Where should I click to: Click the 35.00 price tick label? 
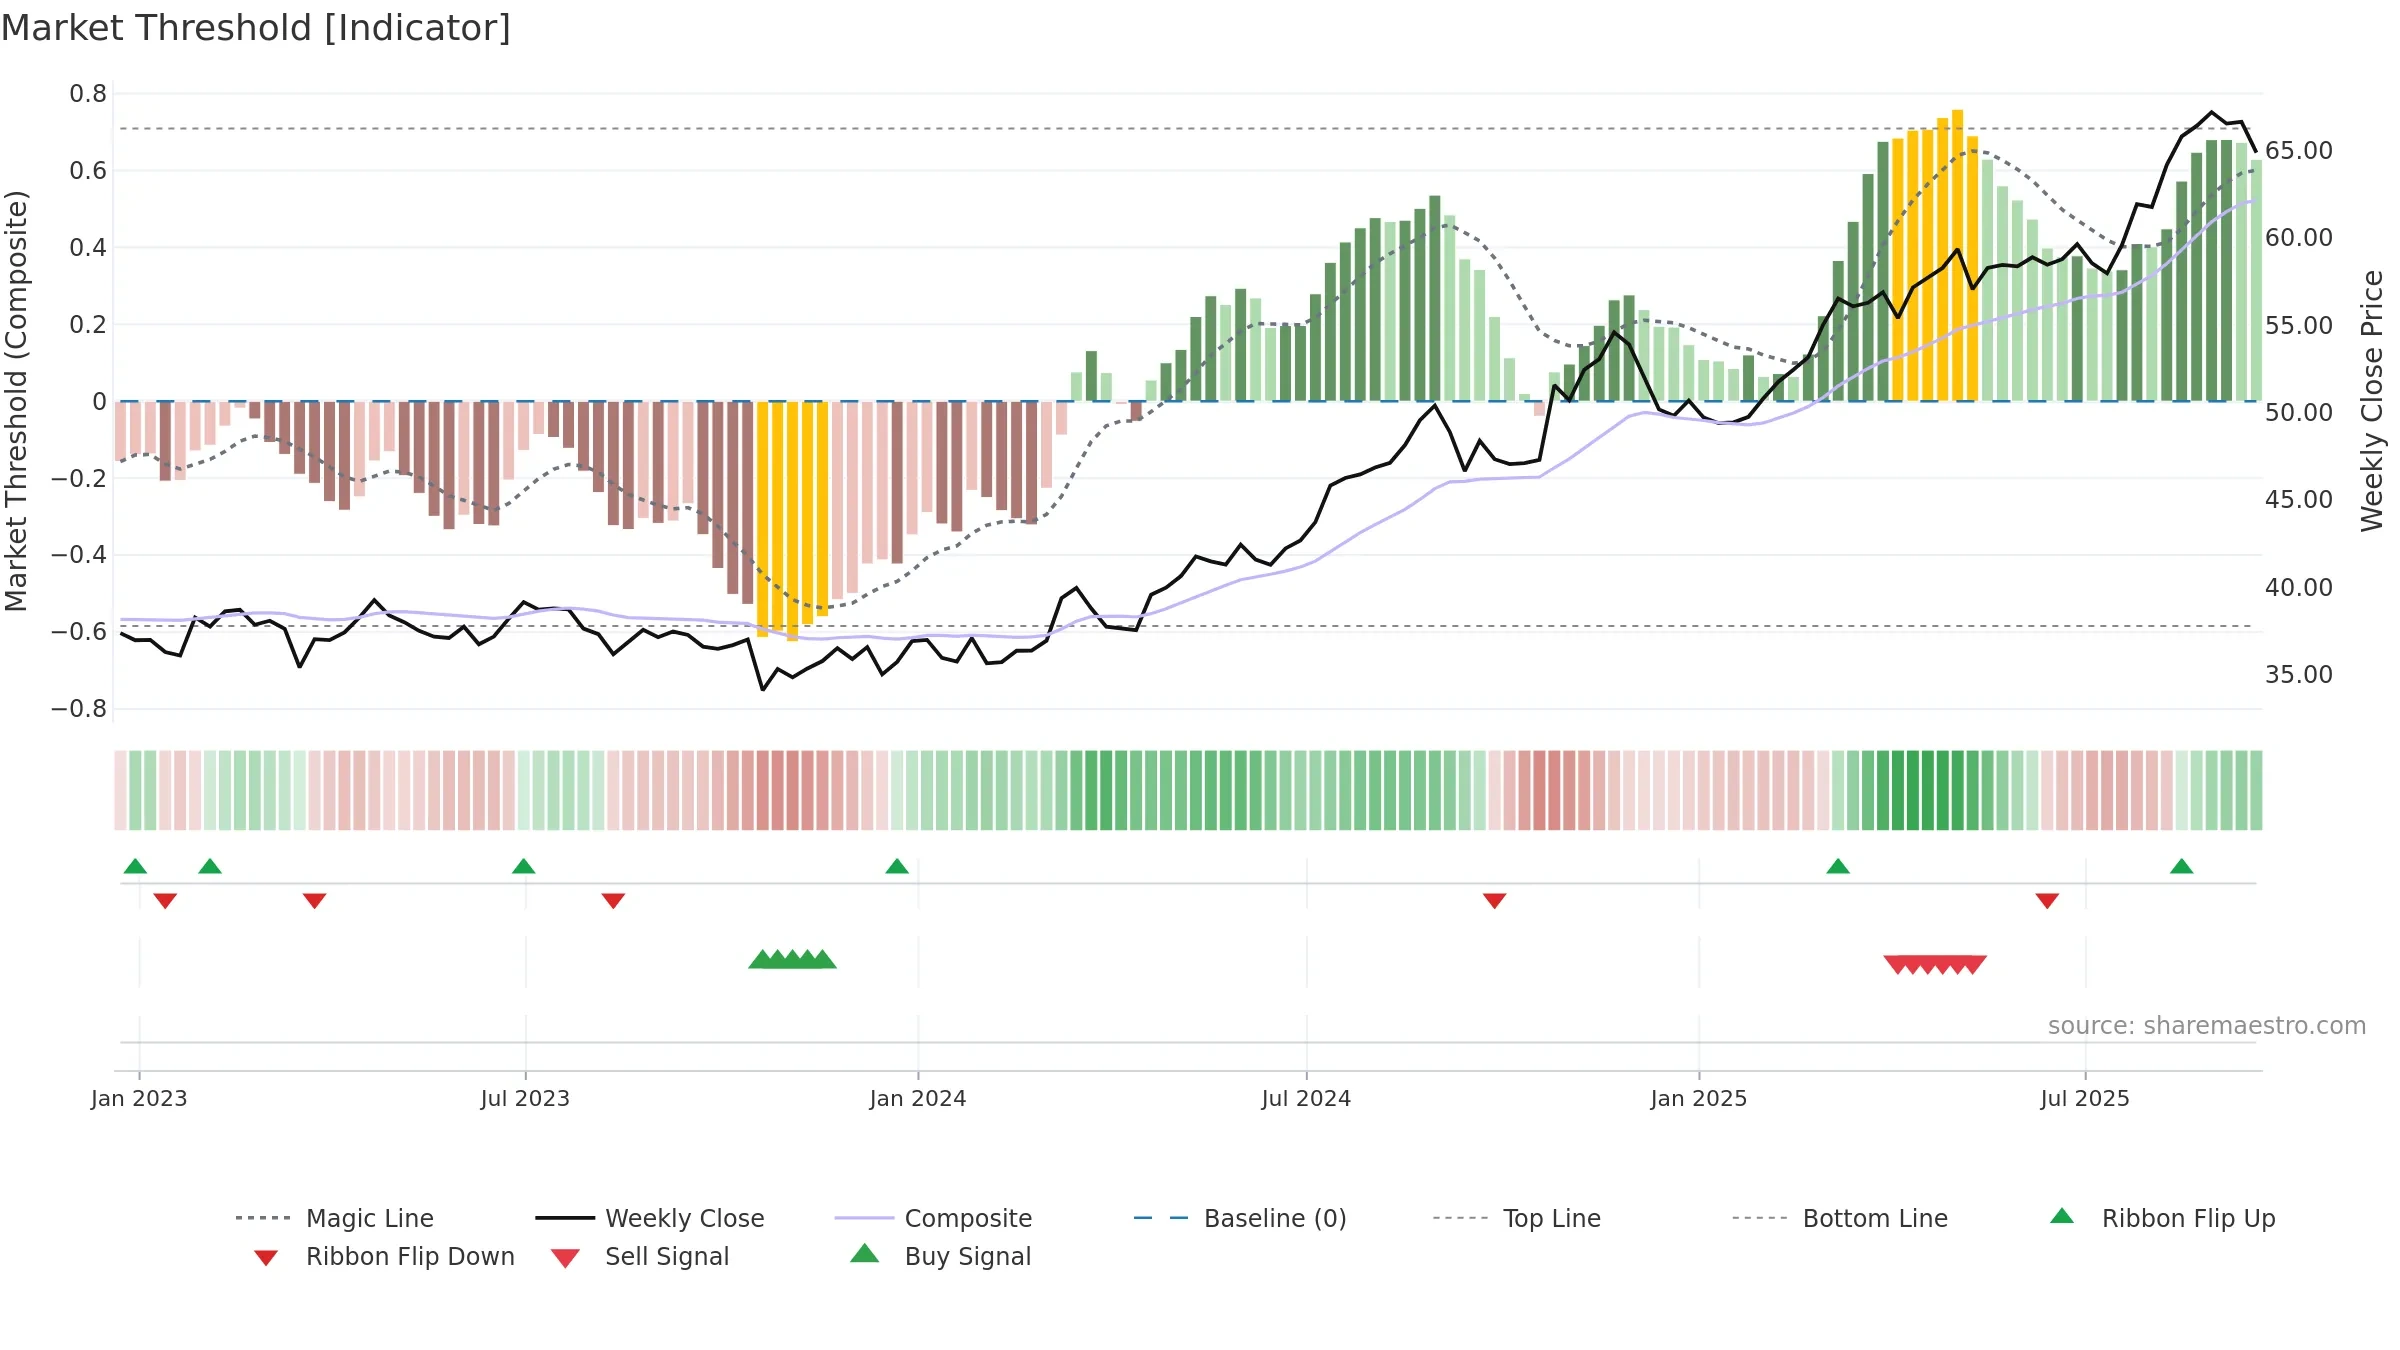2299,675
